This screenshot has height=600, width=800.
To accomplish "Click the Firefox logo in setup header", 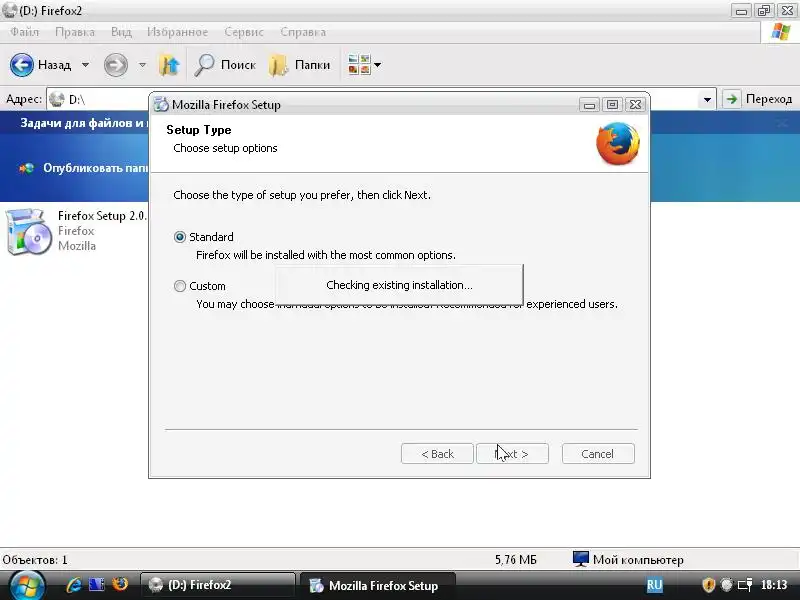I will (618, 143).
